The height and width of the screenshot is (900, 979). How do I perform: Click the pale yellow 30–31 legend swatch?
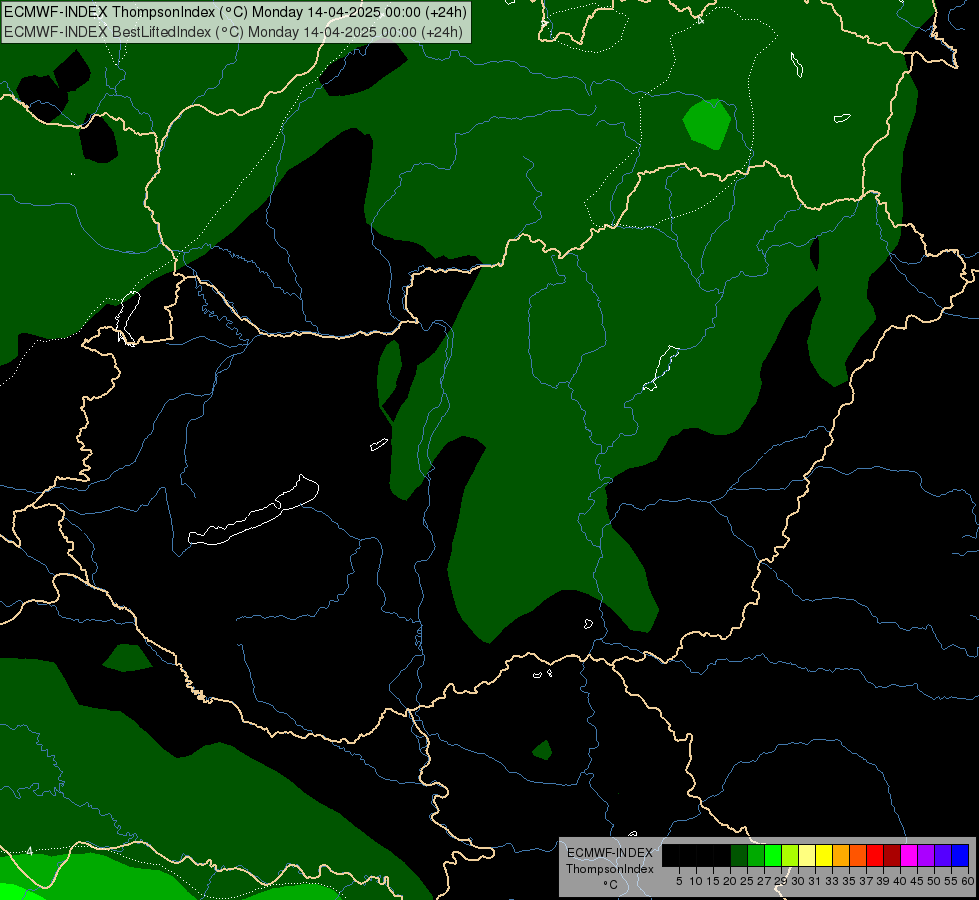(x=807, y=855)
